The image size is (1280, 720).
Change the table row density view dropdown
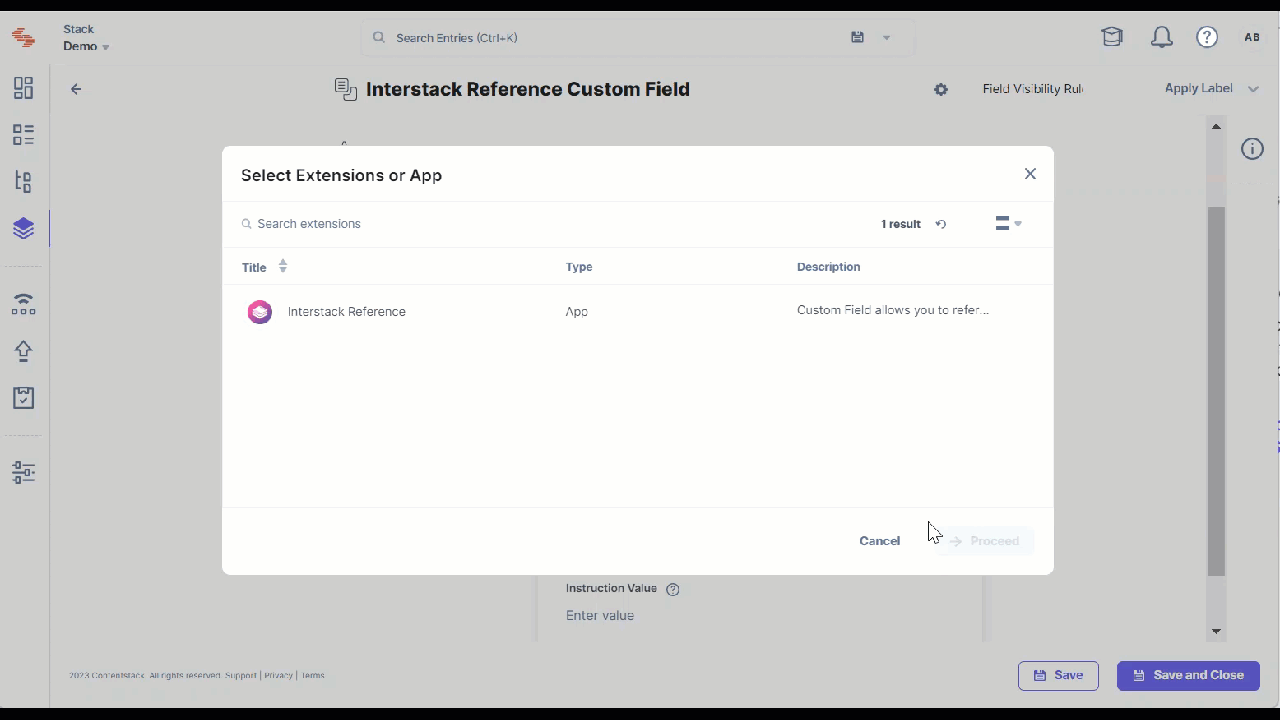click(1008, 224)
